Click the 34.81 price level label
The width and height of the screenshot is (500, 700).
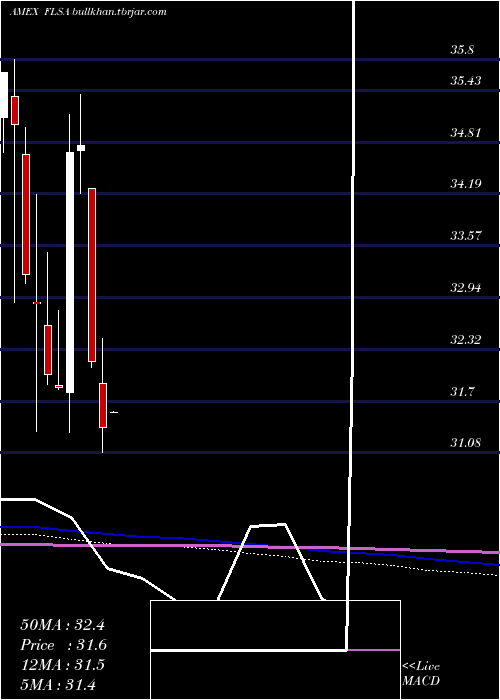click(466, 133)
